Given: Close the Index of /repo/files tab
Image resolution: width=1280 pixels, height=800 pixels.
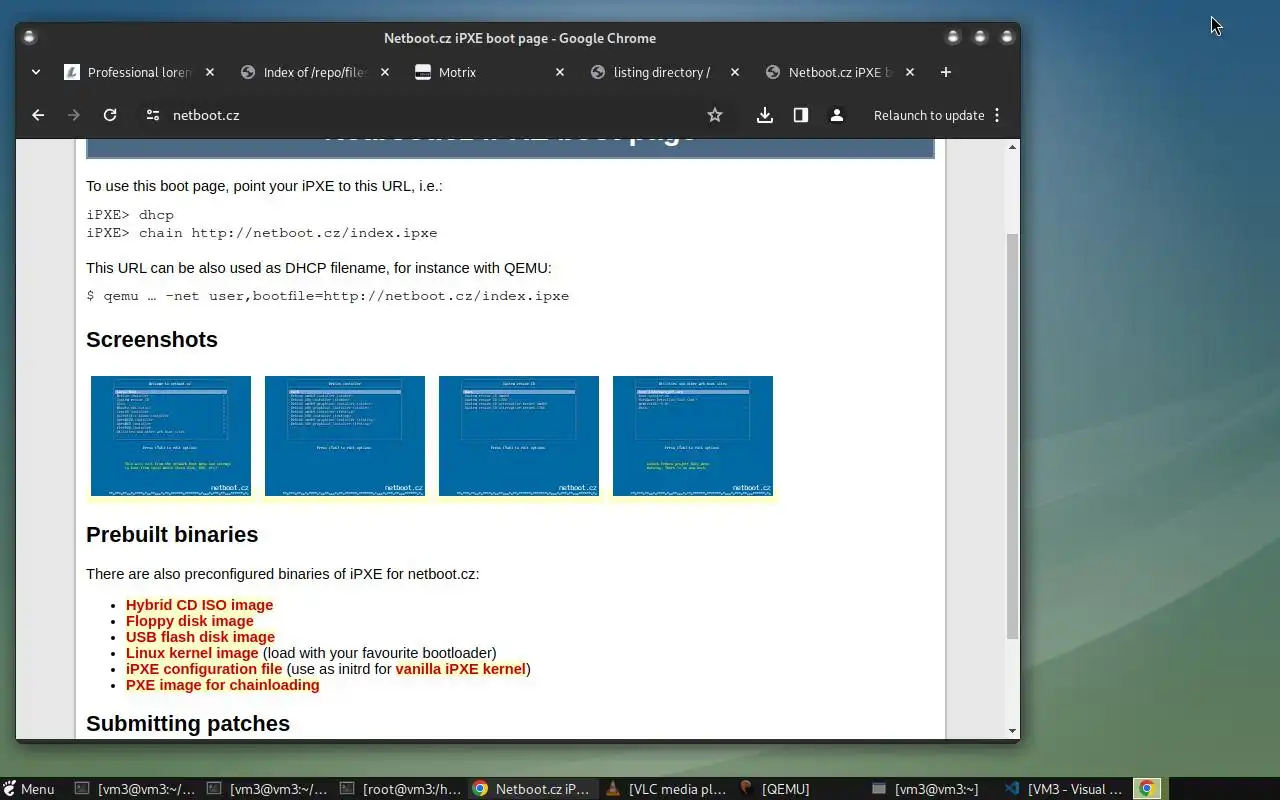Looking at the screenshot, I should tap(385, 72).
